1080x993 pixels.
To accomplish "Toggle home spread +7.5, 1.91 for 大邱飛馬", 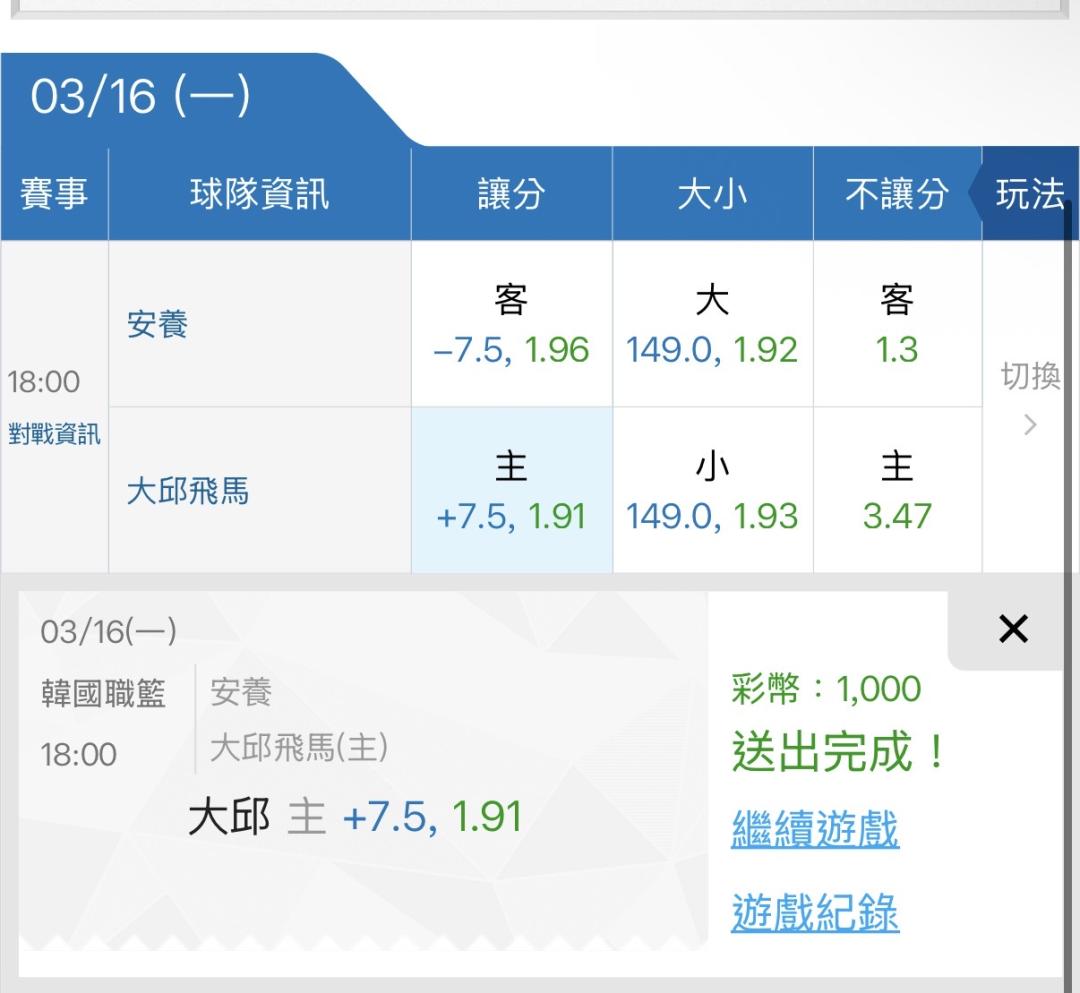I will (x=511, y=491).
